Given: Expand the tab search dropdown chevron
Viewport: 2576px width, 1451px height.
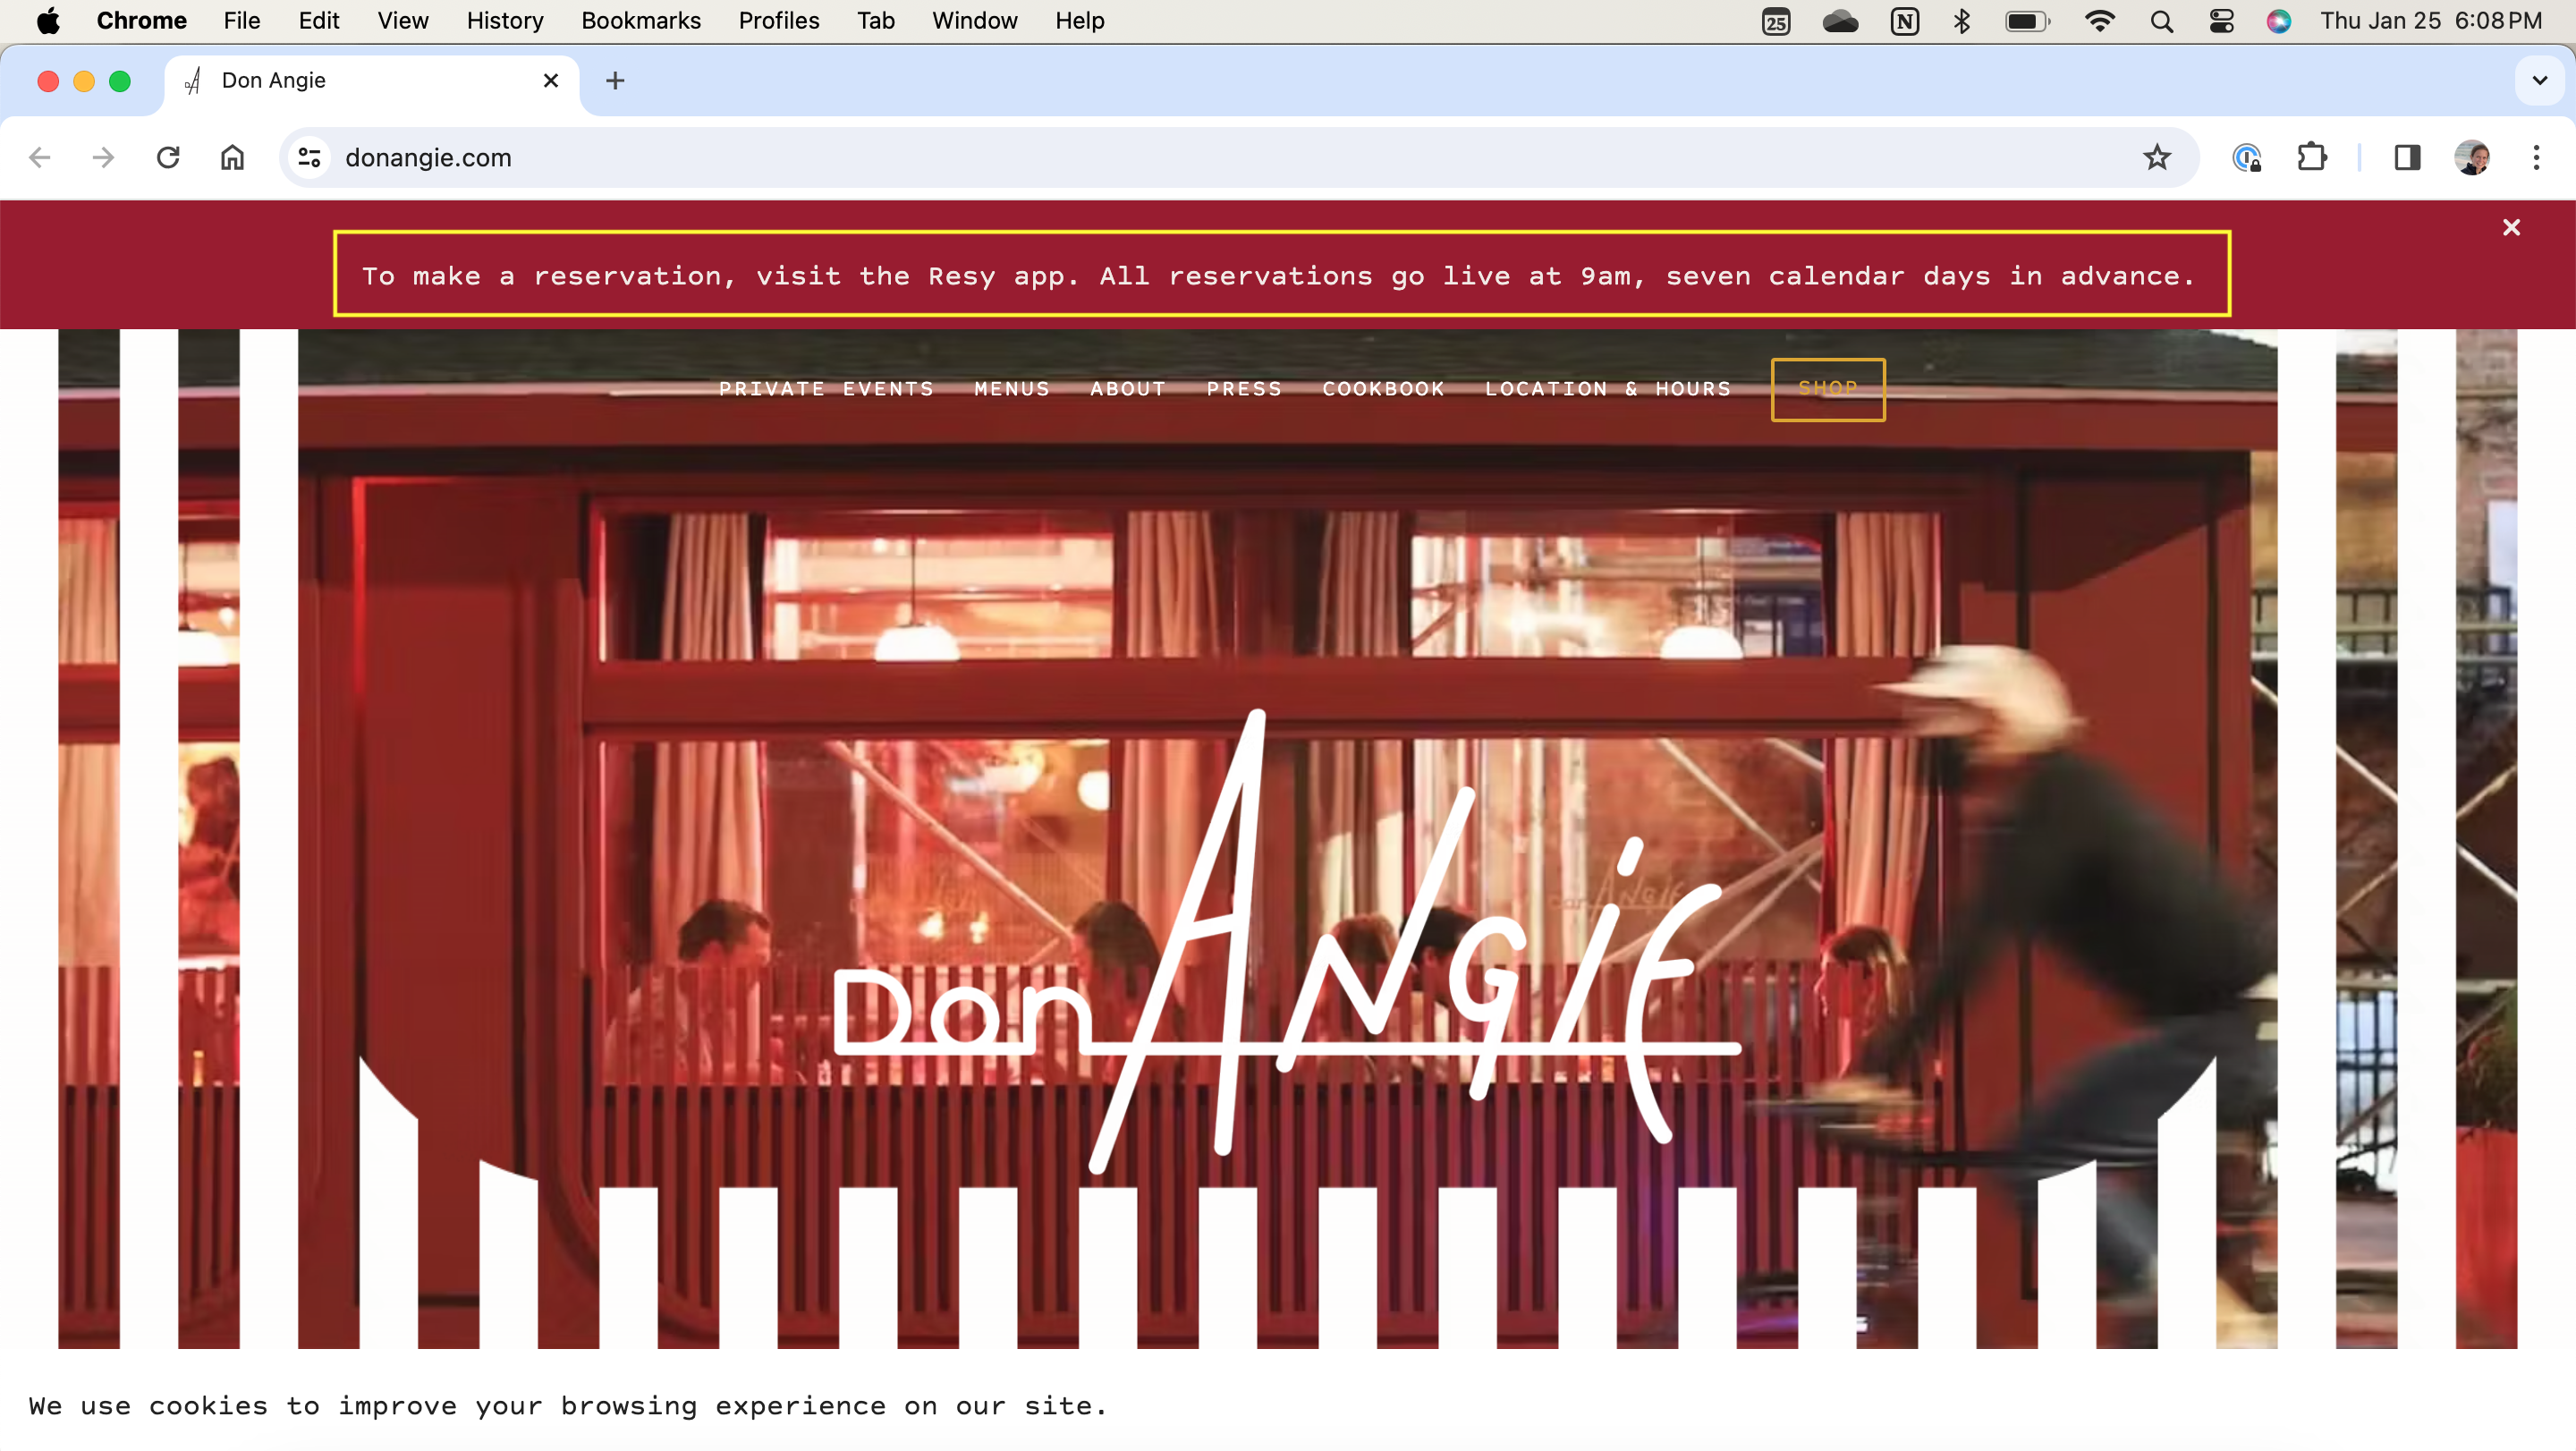Looking at the screenshot, I should click(2539, 81).
